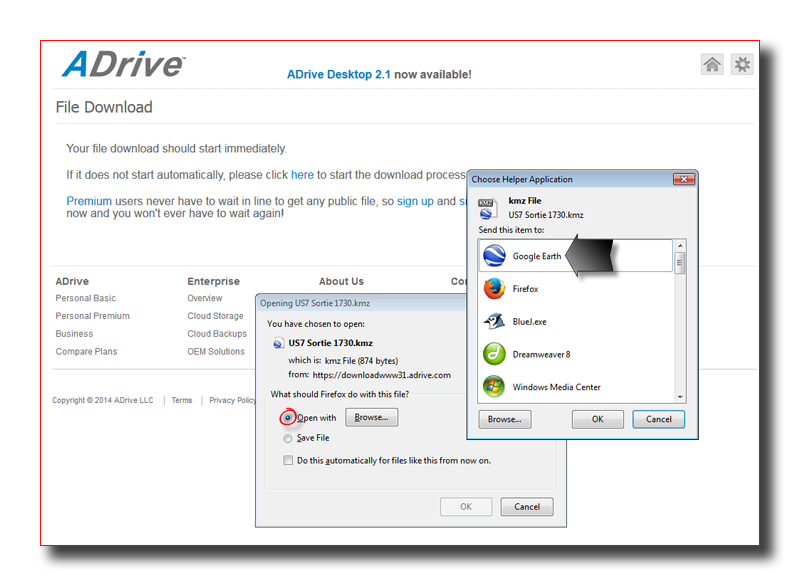Click Browse in Choose Helper Application
Screen dimensions: 800x586
click(x=505, y=419)
